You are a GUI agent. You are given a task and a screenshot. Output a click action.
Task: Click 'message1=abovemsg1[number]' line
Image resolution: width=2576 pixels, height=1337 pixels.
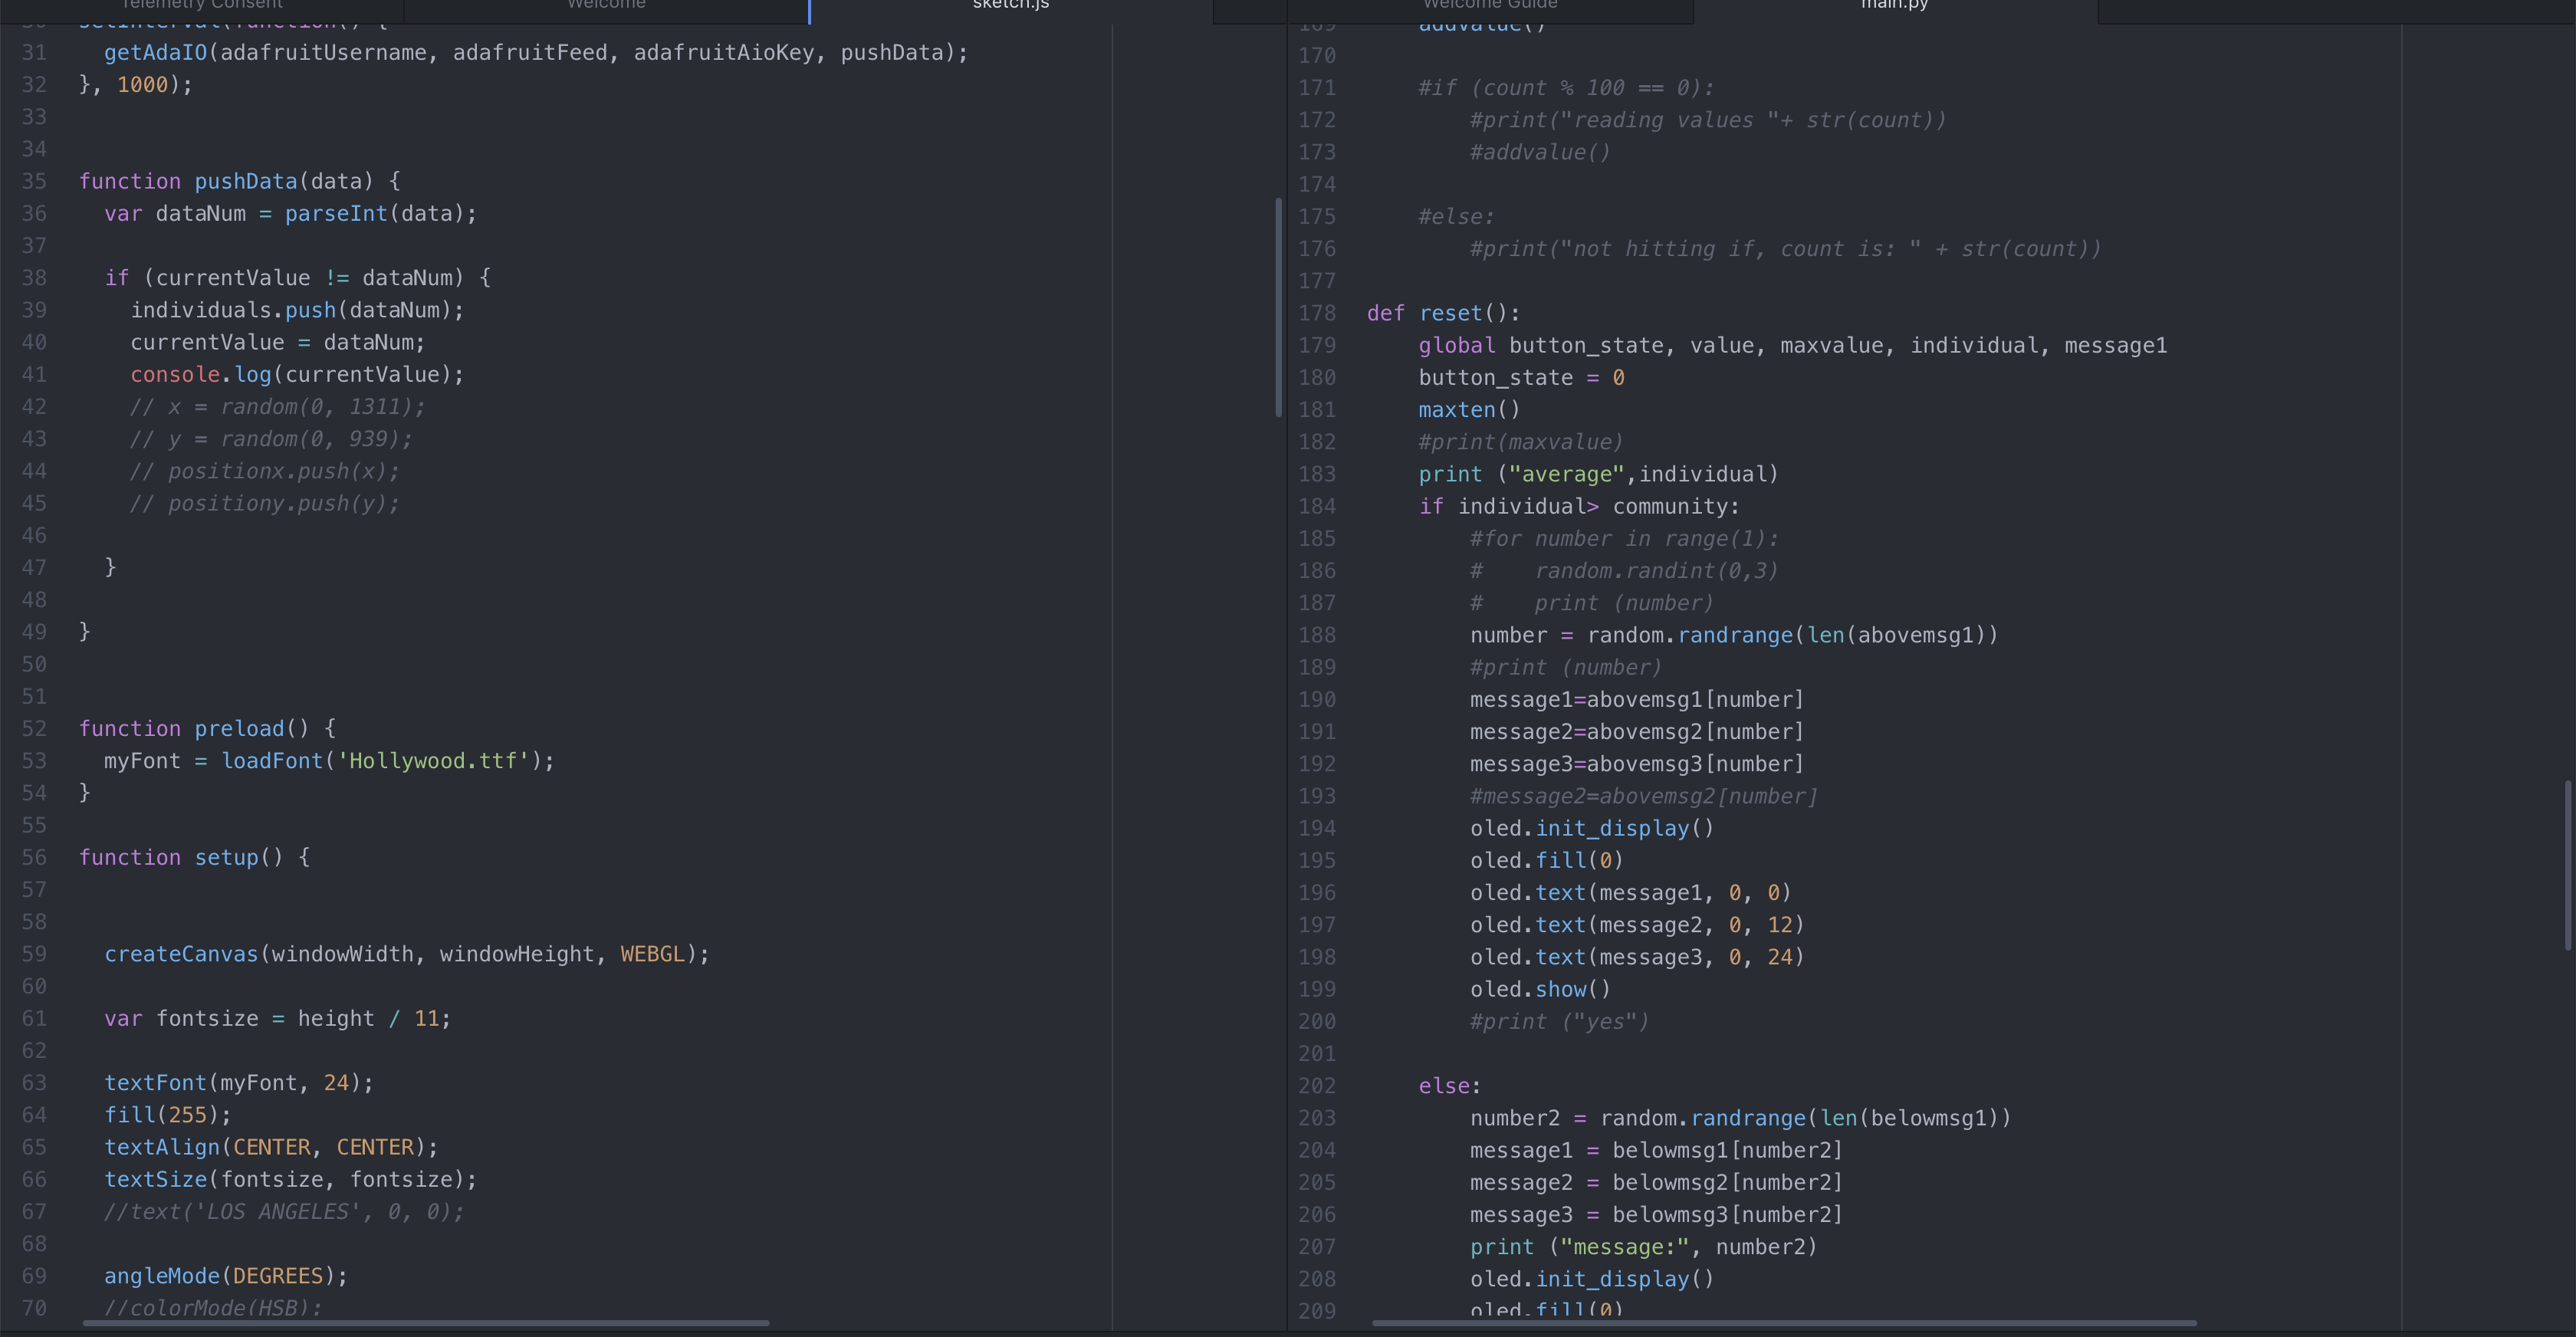point(1638,700)
